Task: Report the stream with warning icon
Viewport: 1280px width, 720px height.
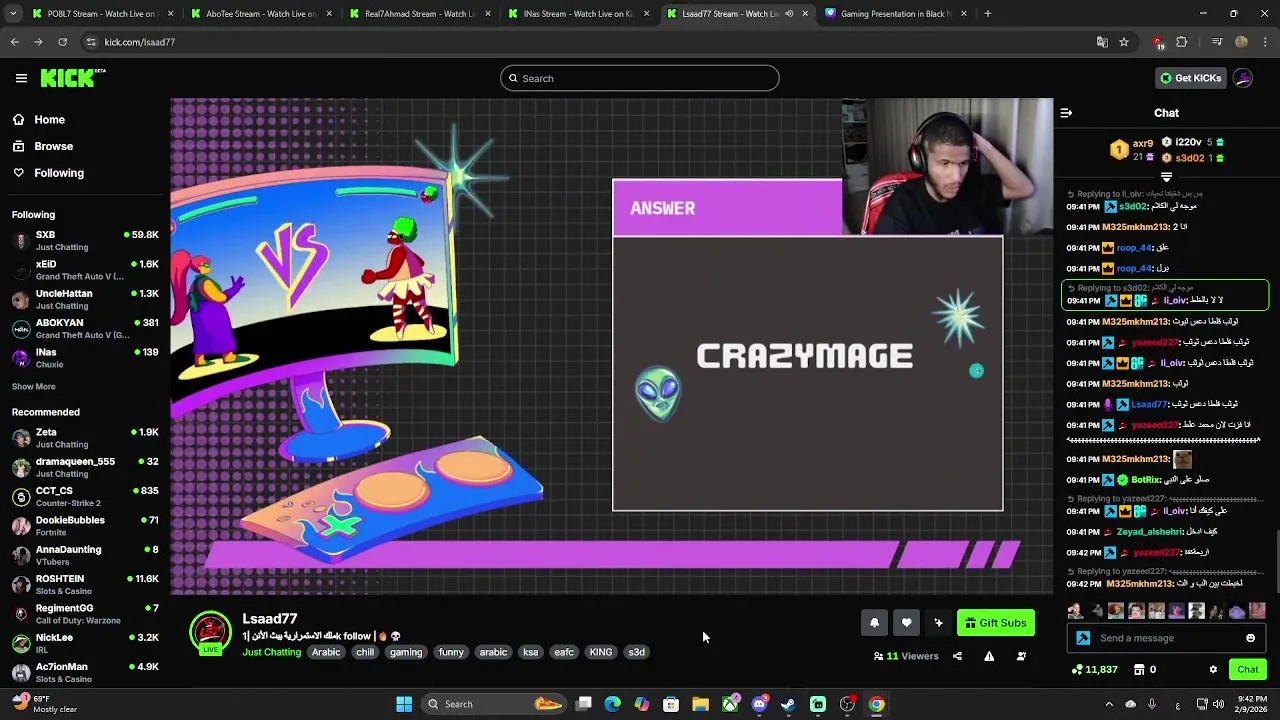Action: coord(989,656)
